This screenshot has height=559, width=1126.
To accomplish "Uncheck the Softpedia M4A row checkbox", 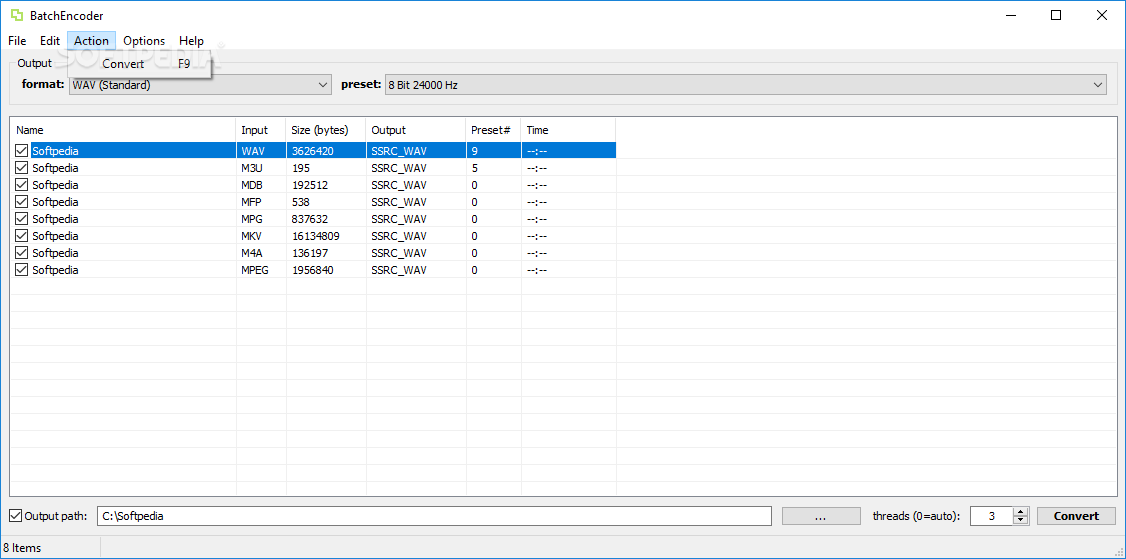I will [x=22, y=253].
